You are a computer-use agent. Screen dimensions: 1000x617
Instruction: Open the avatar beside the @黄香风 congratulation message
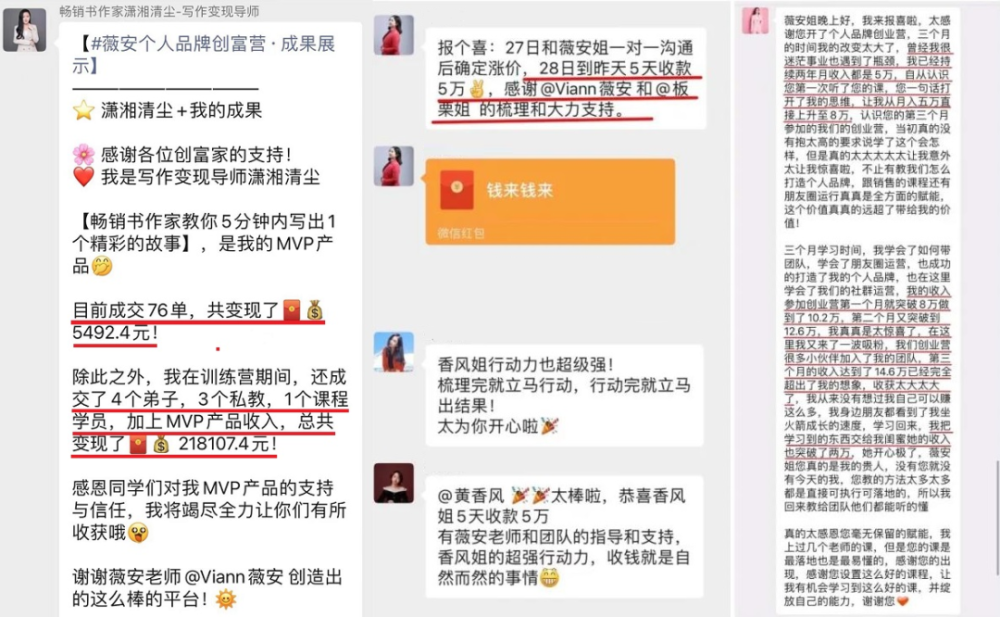coord(393,483)
